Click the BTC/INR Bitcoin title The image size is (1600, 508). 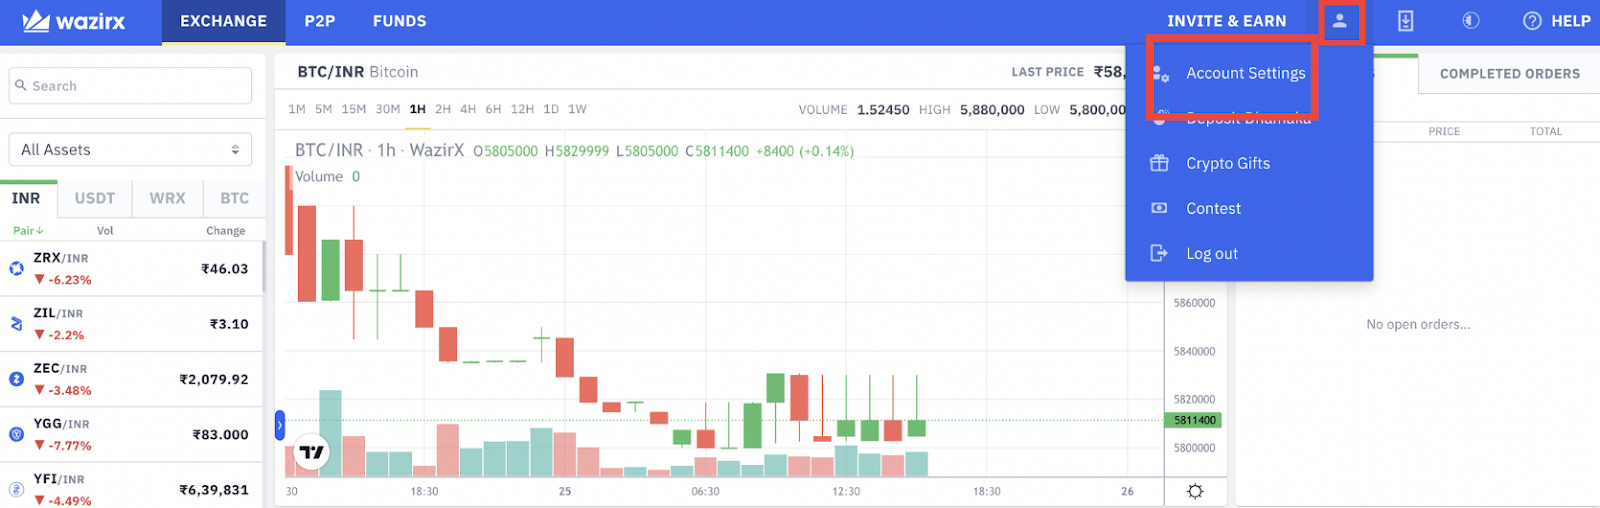coord(358,72)
